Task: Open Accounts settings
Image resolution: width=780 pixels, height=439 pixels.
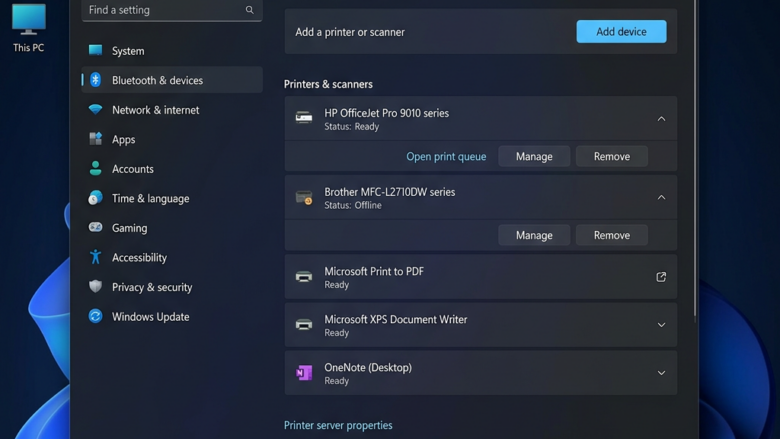Action: pyautogui.click(x=172, y=169)
